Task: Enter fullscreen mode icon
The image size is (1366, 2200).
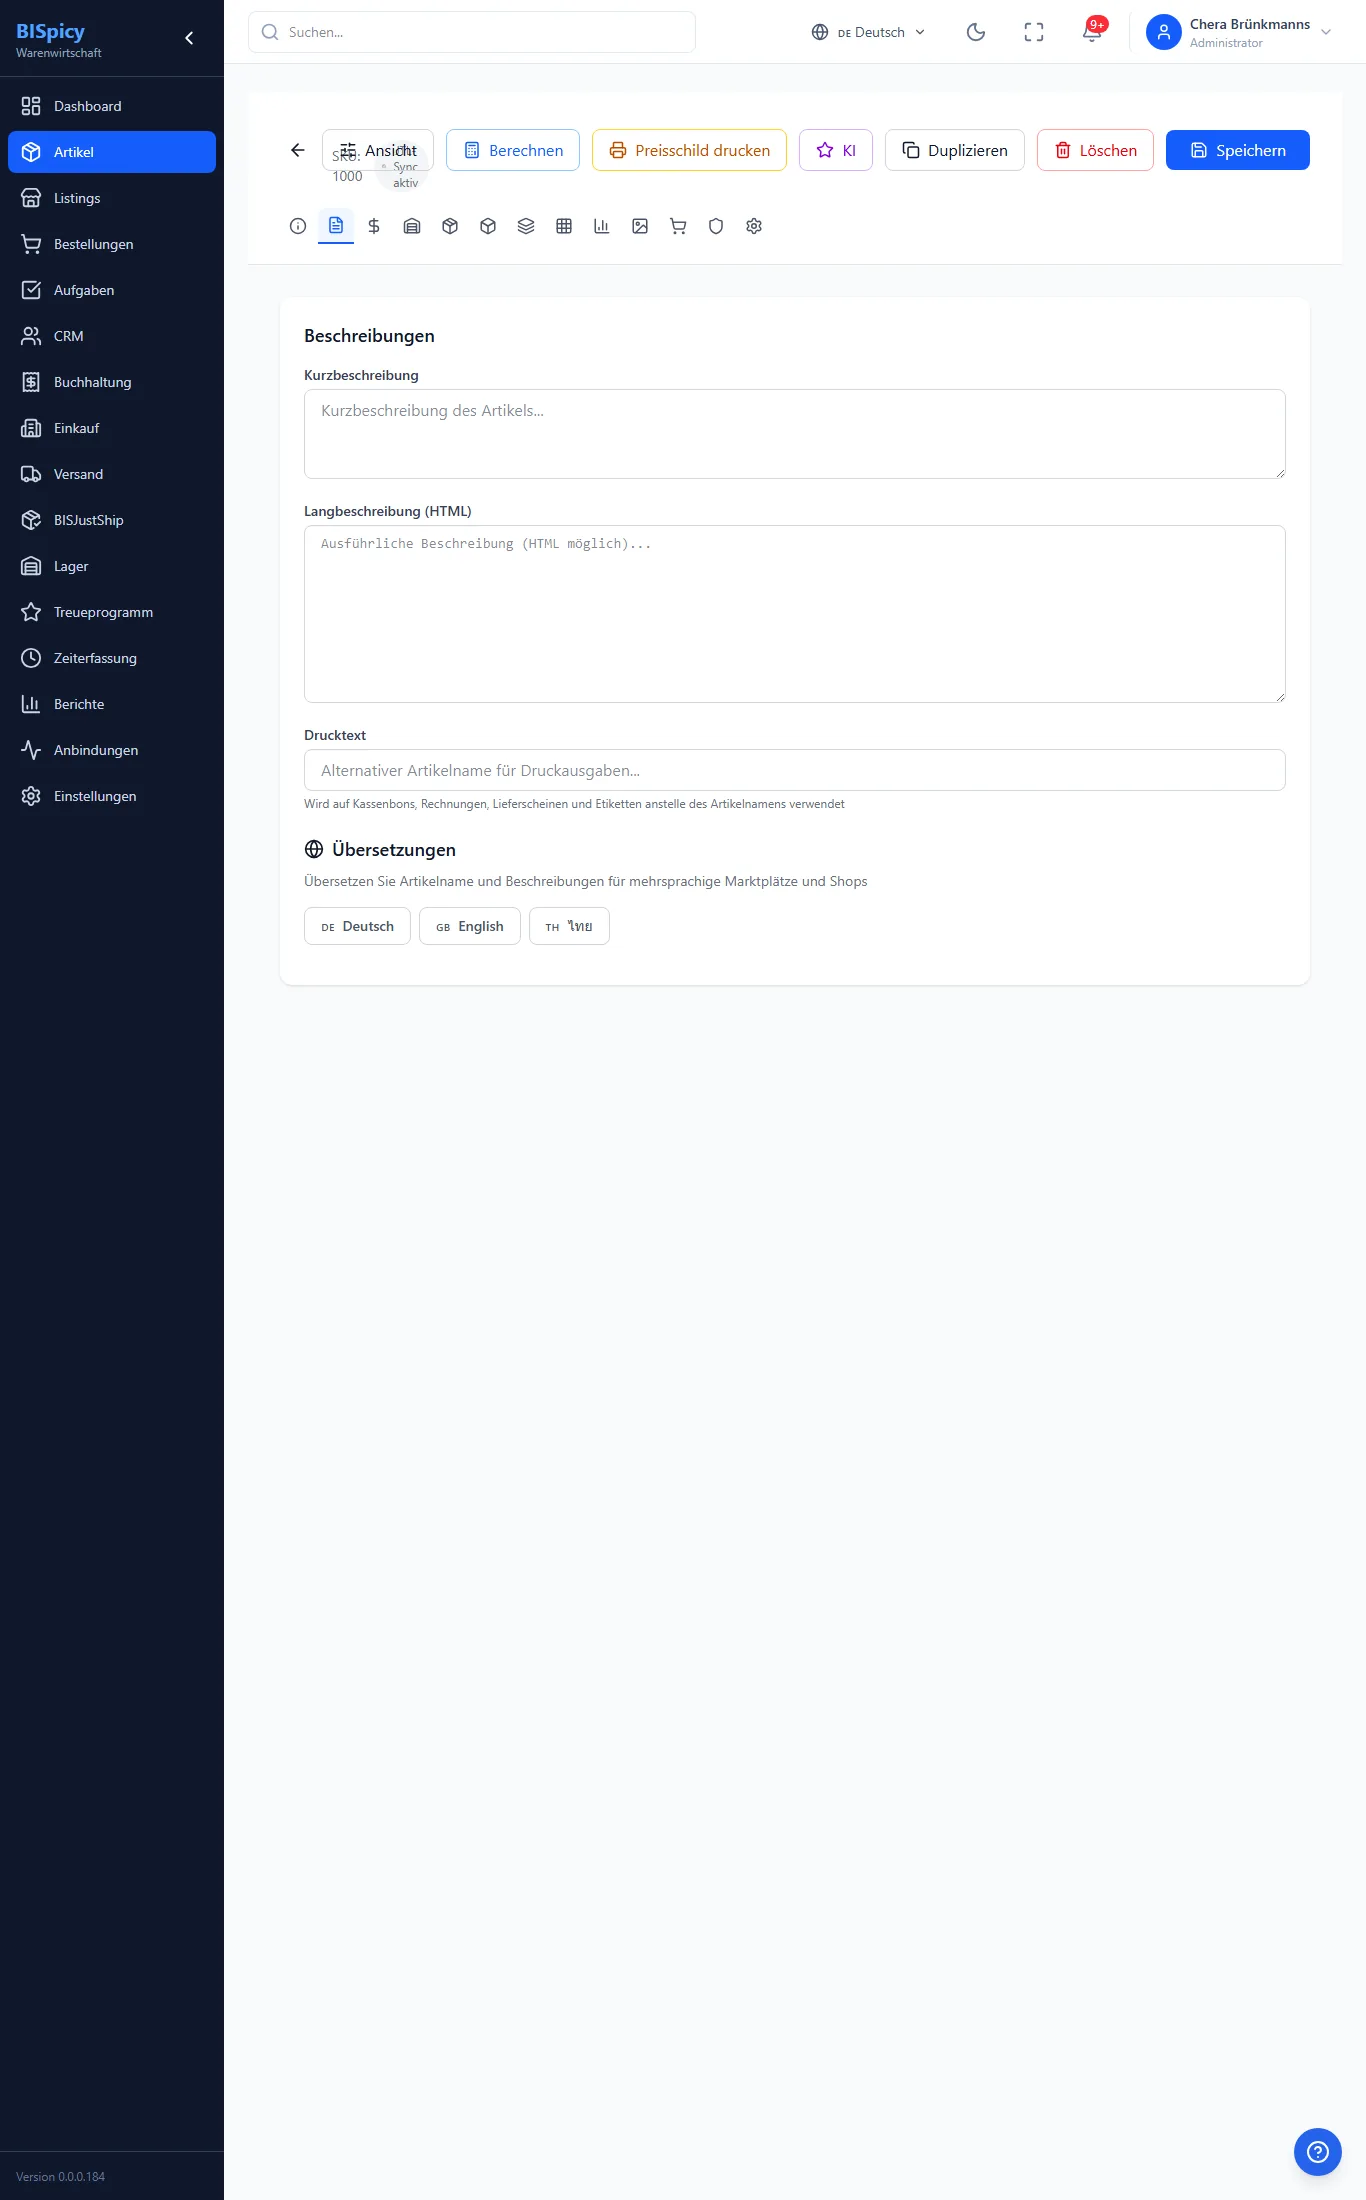Action: coord(1034,32)
